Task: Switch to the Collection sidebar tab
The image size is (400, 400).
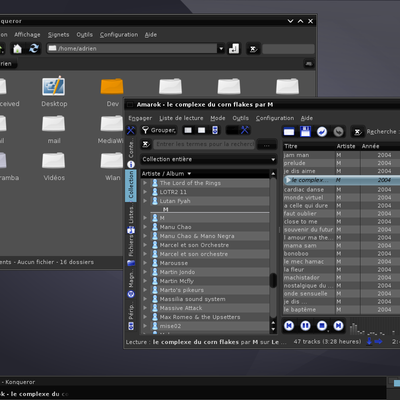Action: click(131, 186)
